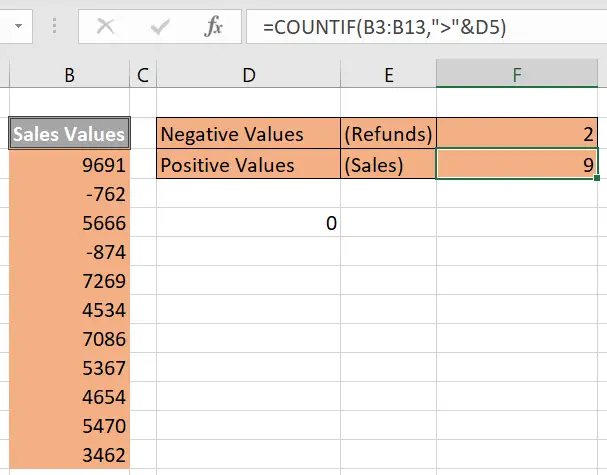
Task: Select the highlighted column F header
Action: point(517,74)
